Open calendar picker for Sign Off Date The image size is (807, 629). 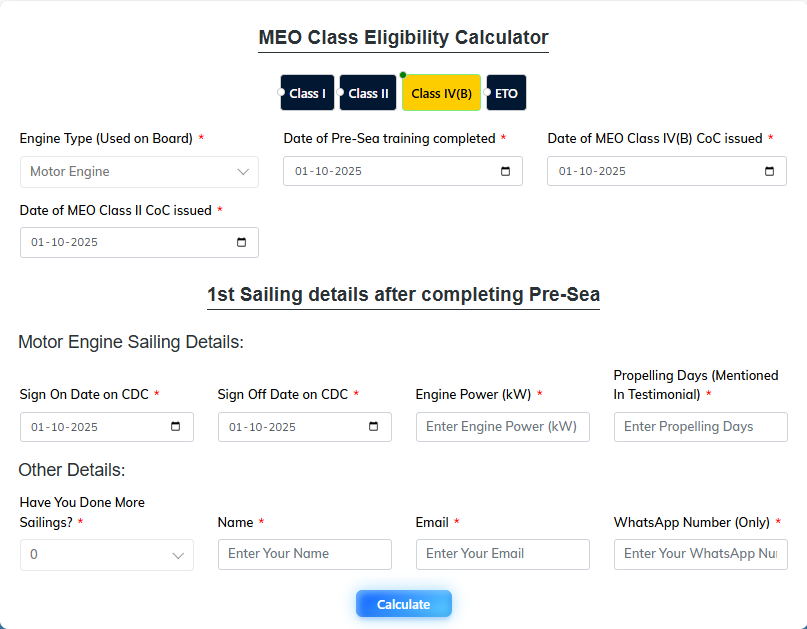(x=373, y=427)
